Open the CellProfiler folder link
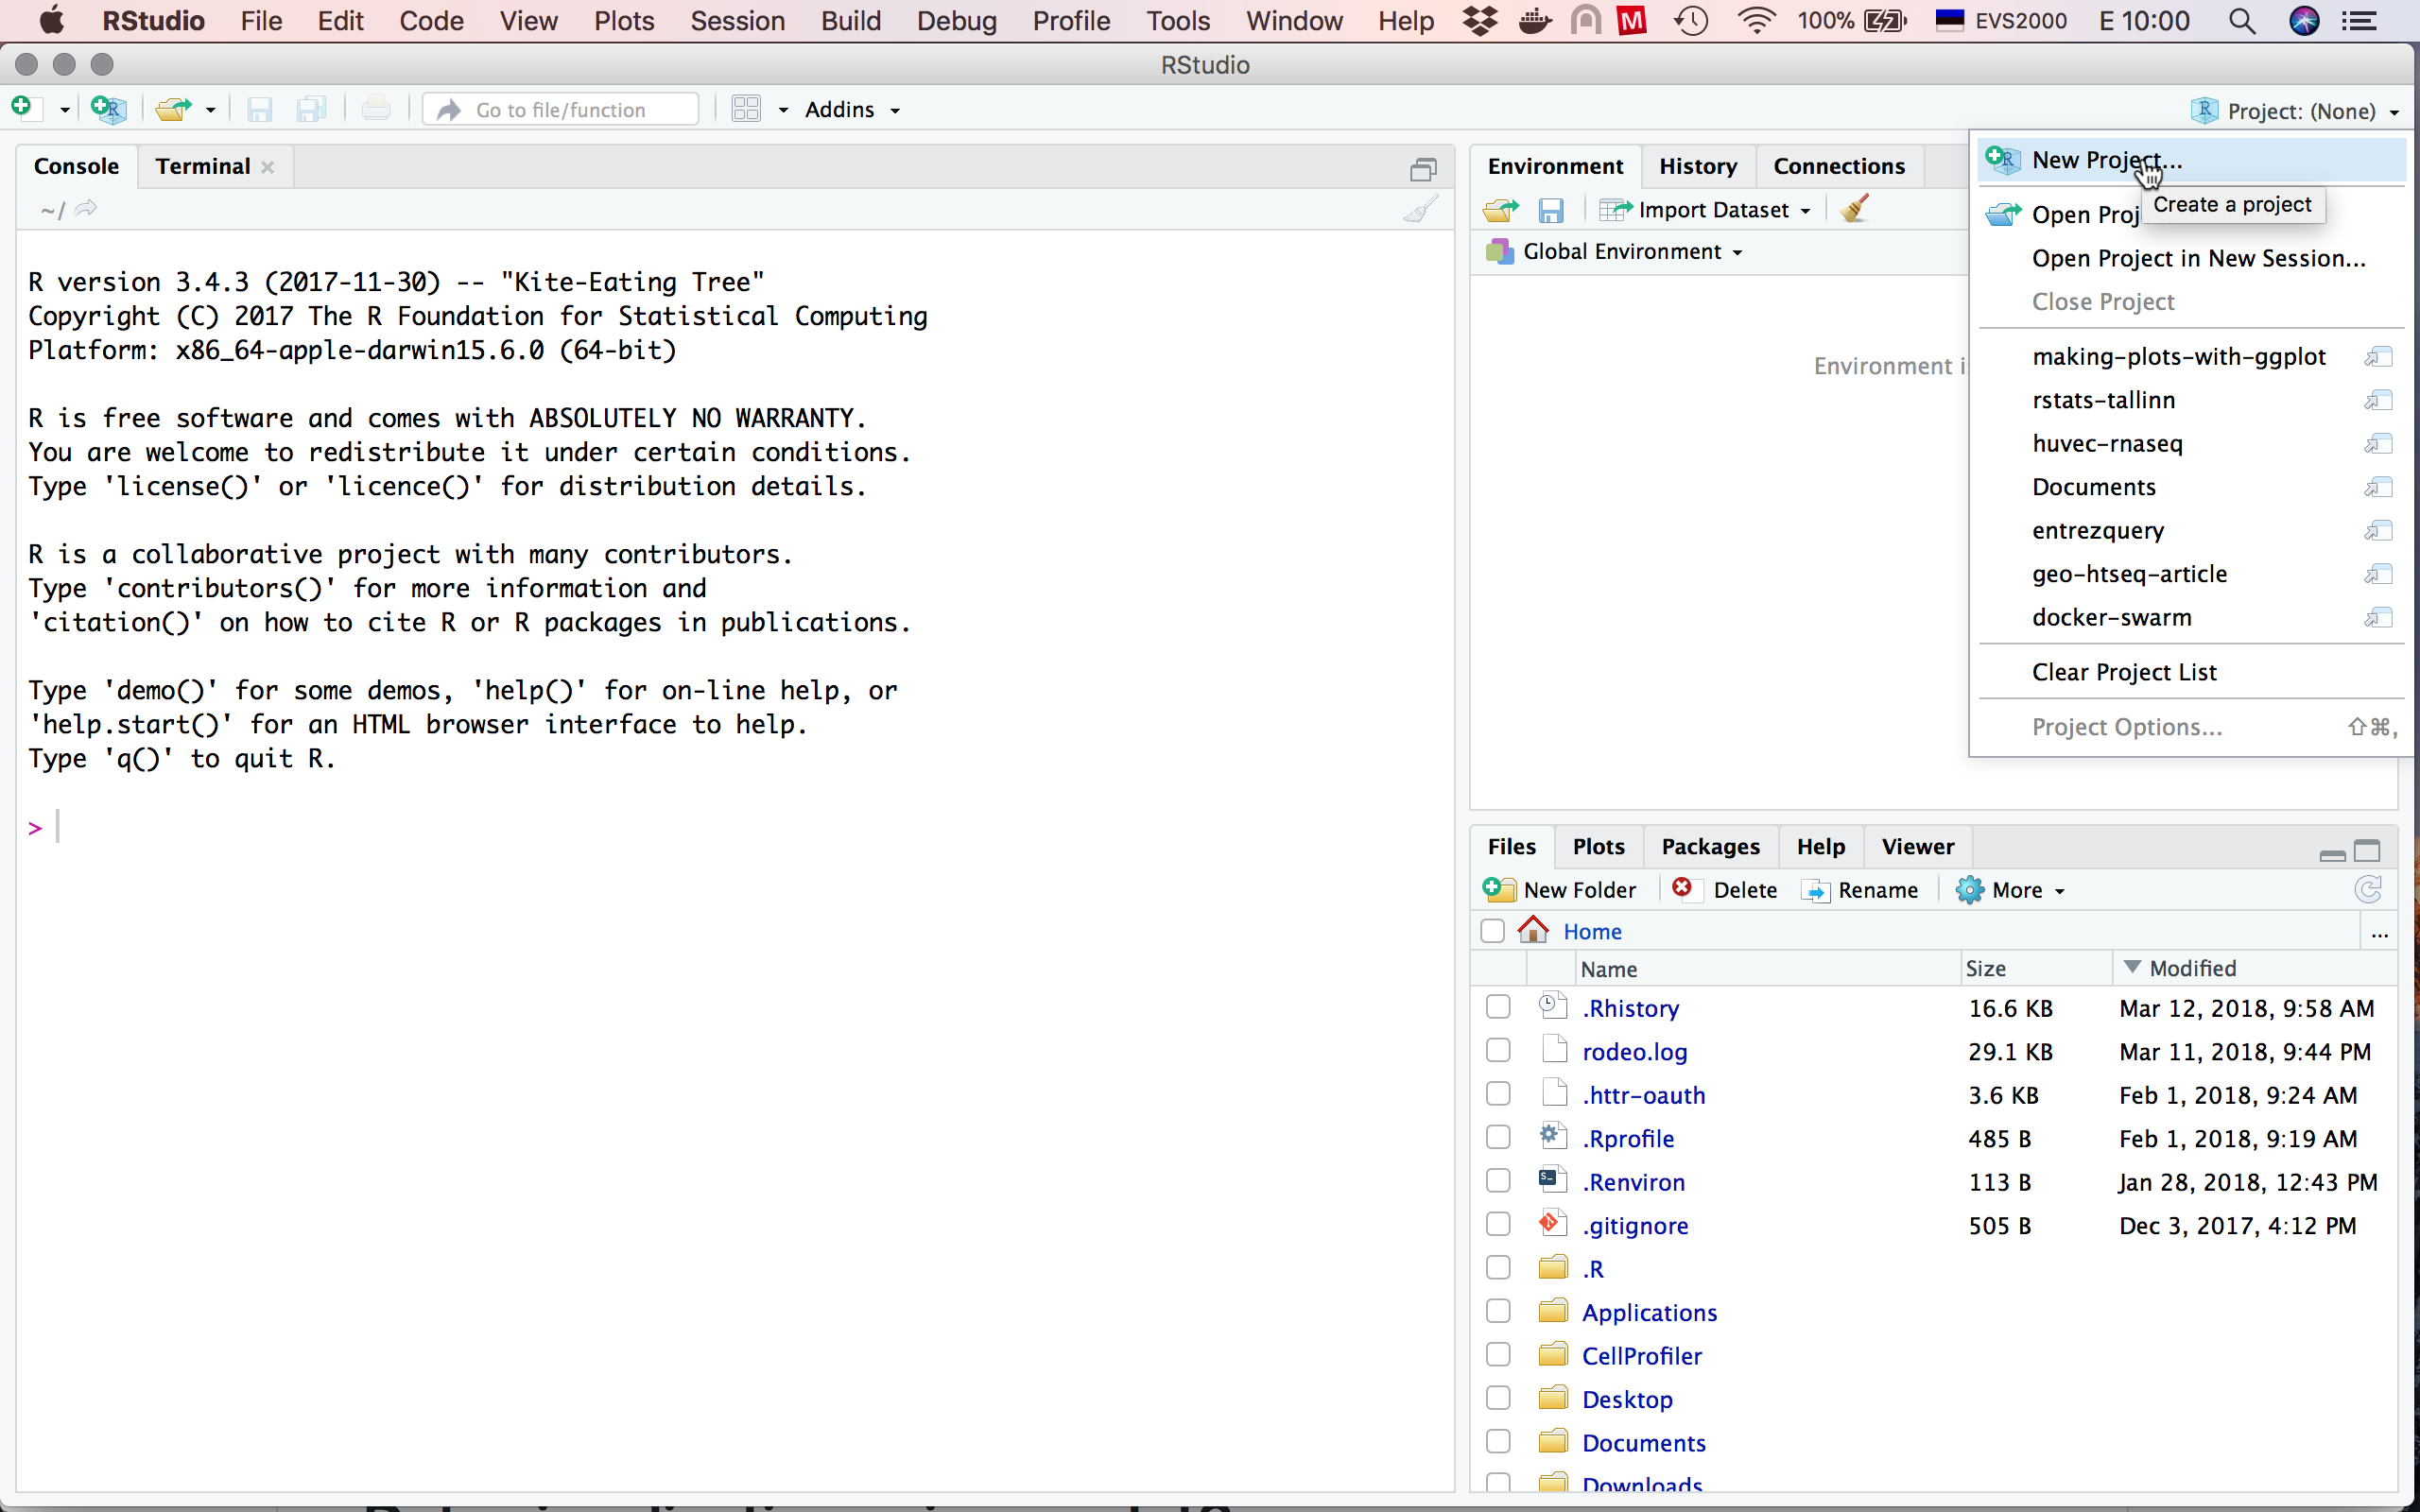 (1641, 1355)
